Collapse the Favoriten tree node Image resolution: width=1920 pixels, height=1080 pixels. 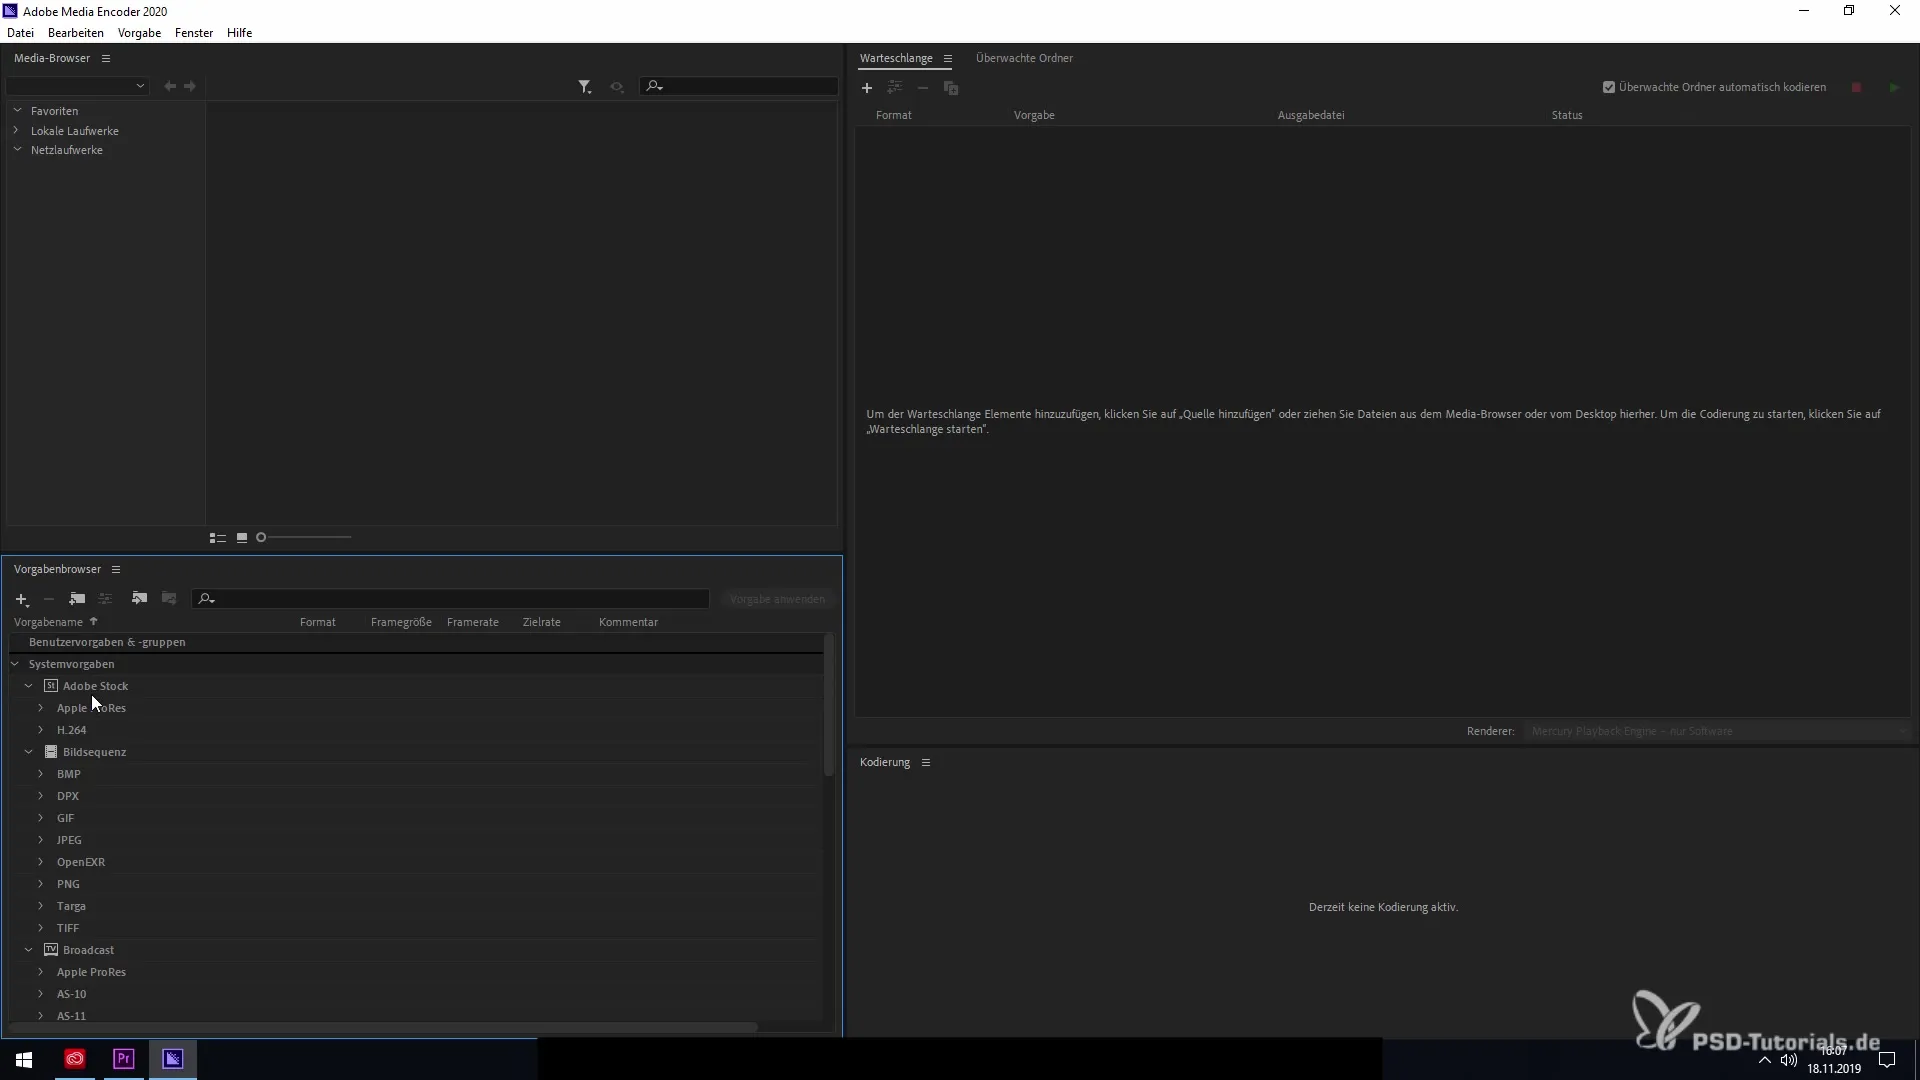point(17,111)
